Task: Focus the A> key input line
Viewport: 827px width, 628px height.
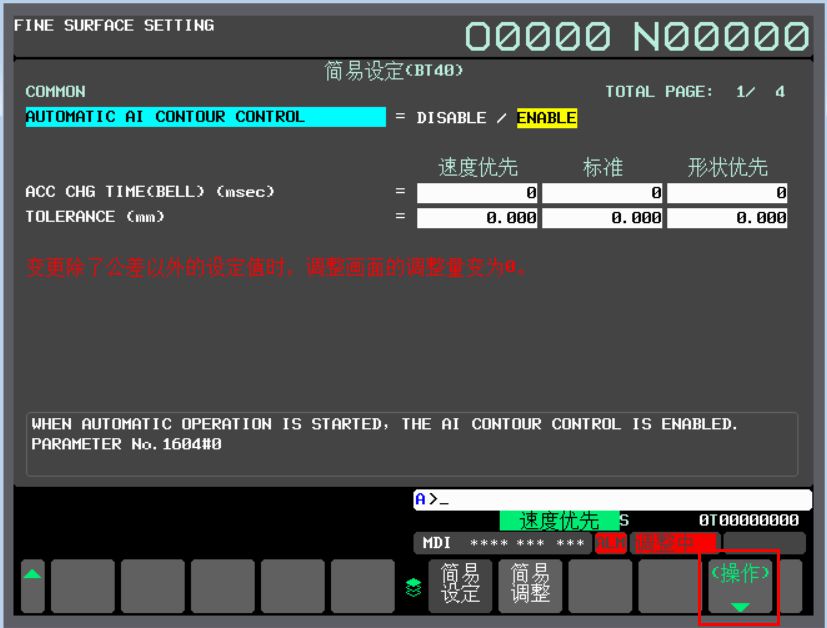Action: coord(612,500)
